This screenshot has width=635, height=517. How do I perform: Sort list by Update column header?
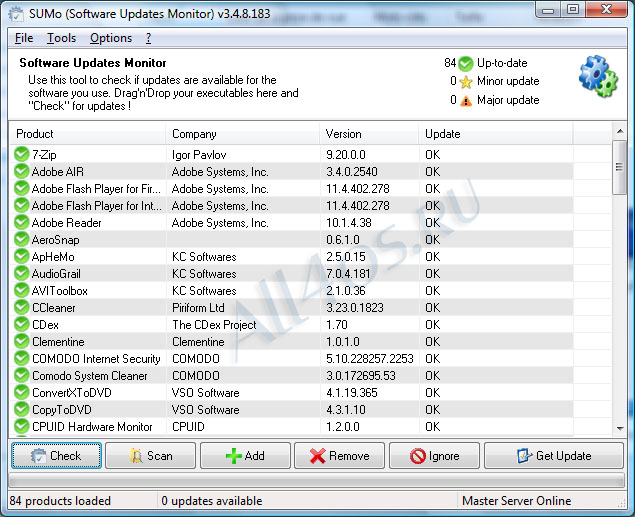496,134
